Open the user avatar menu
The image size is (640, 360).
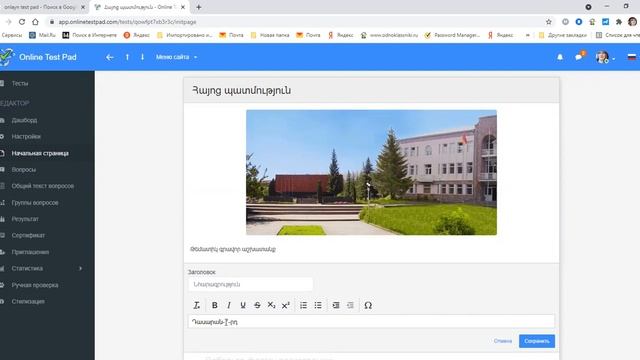coord(605,57)
